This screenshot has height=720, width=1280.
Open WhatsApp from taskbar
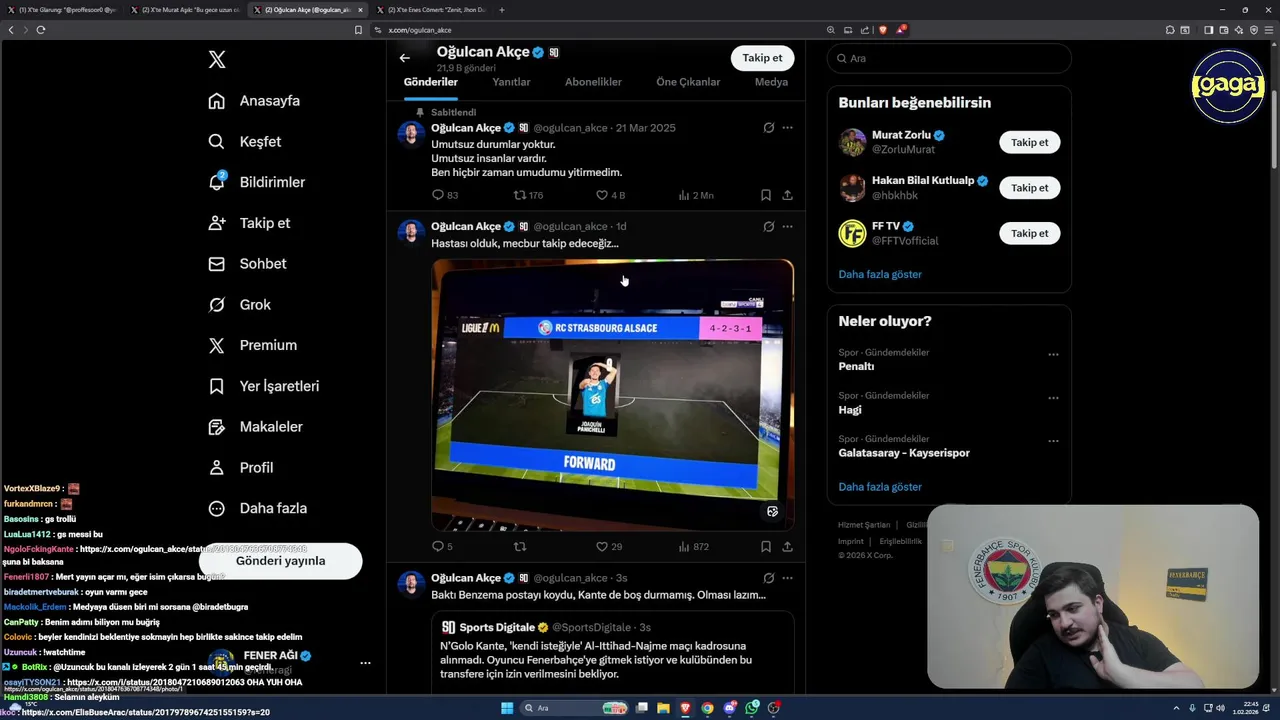(x=752, y=708)
